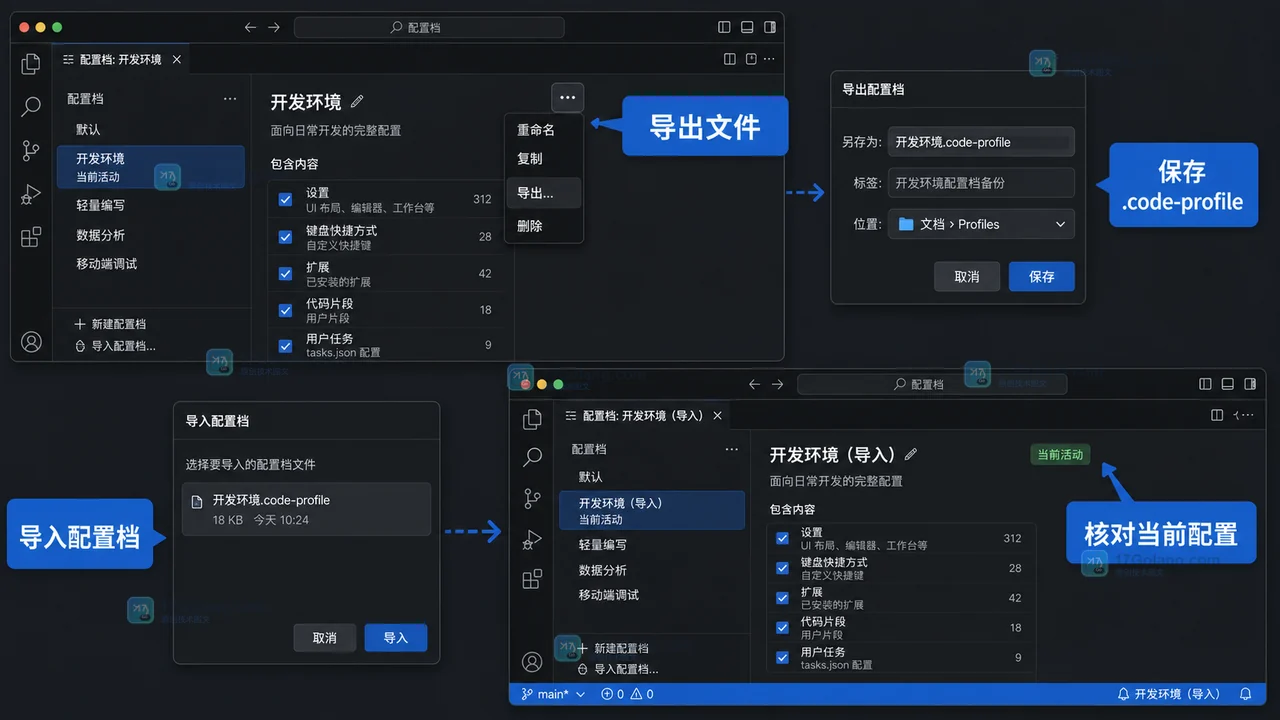The image size is (1280, 720).
Task: Toggle 扩展 checkbox in bottom window
Action: 783,598
